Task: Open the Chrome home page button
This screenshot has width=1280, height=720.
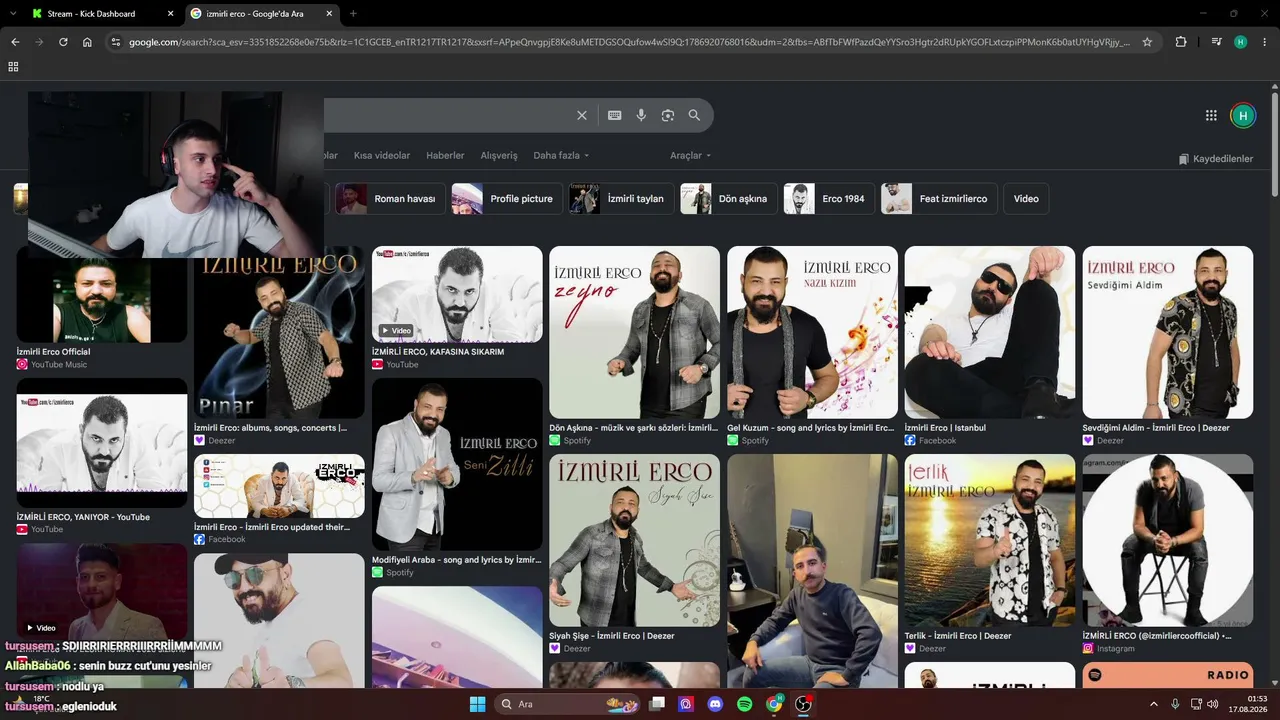Action: pos(87,42)
